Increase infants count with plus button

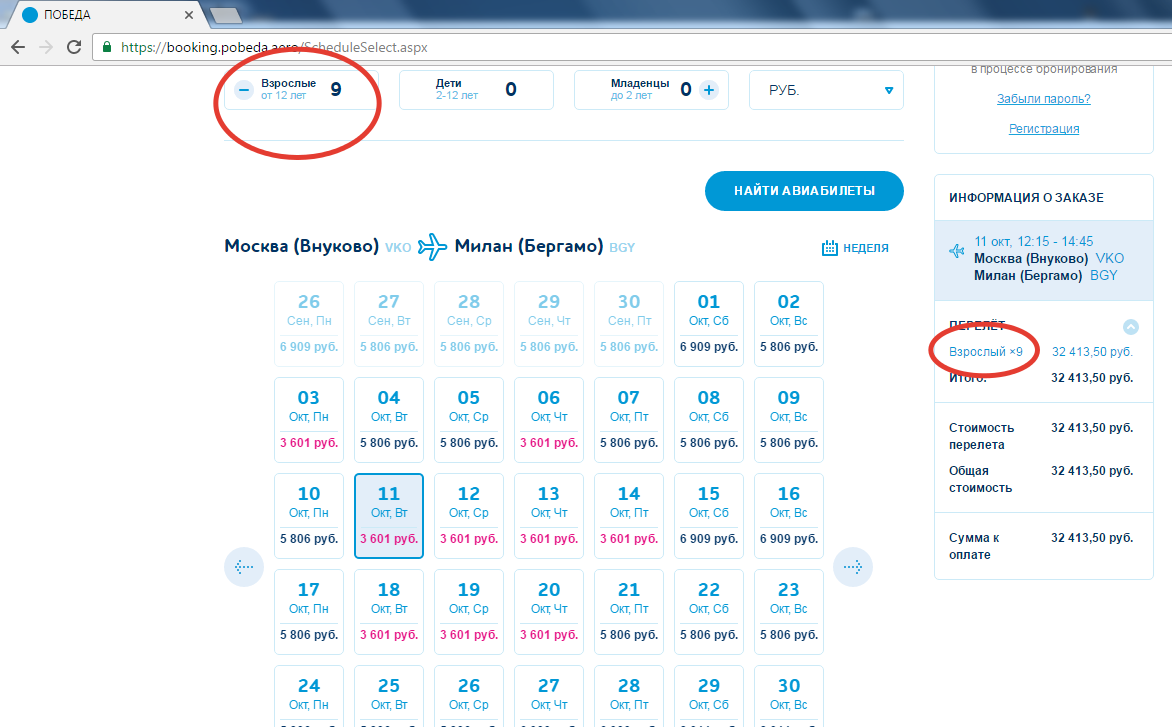tap(709, 90)
